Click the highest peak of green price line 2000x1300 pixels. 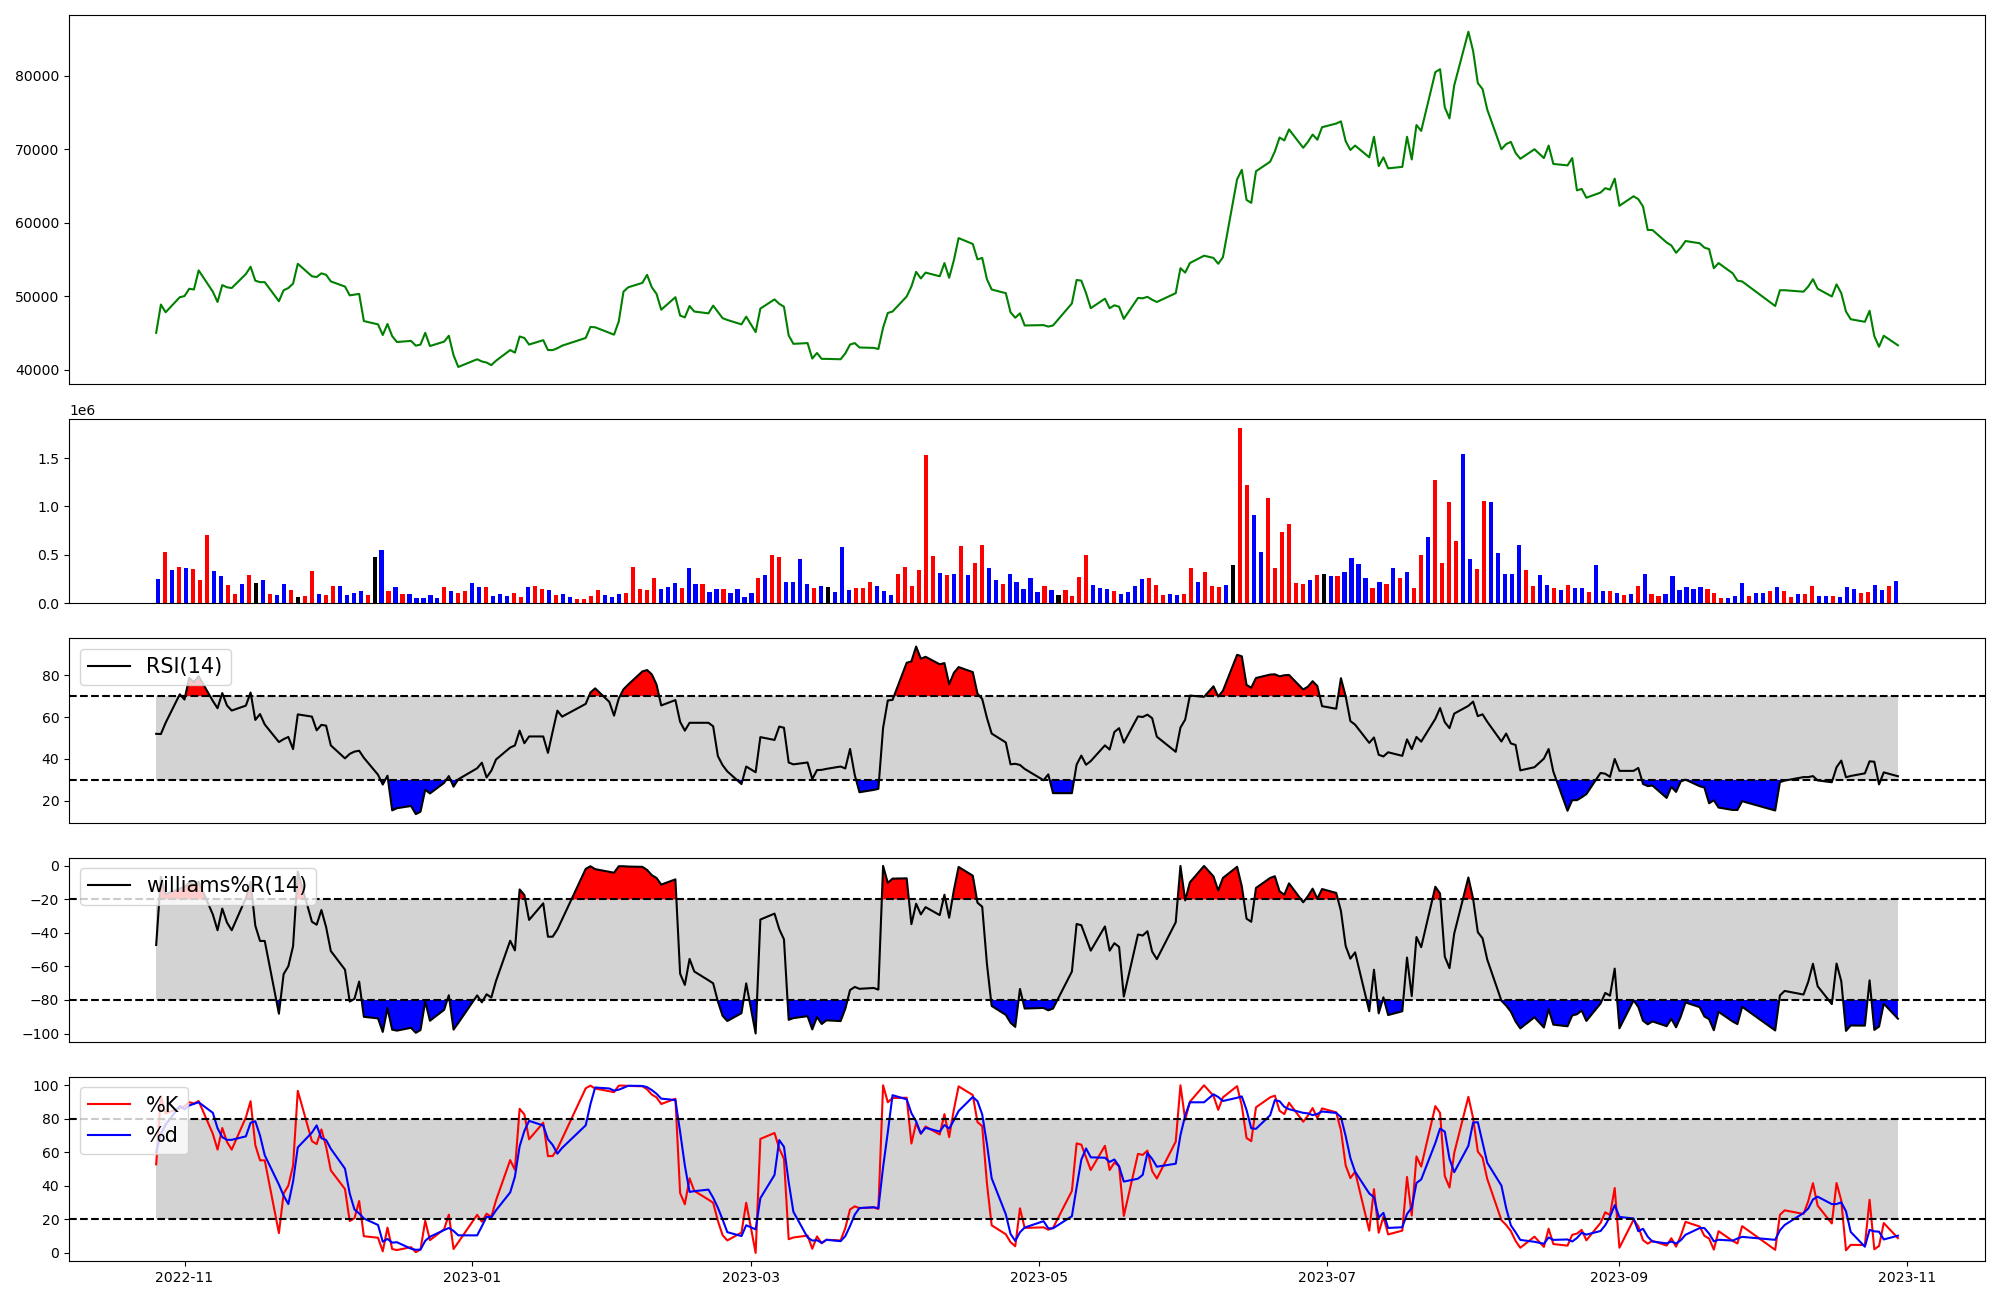pos(1468,32)
